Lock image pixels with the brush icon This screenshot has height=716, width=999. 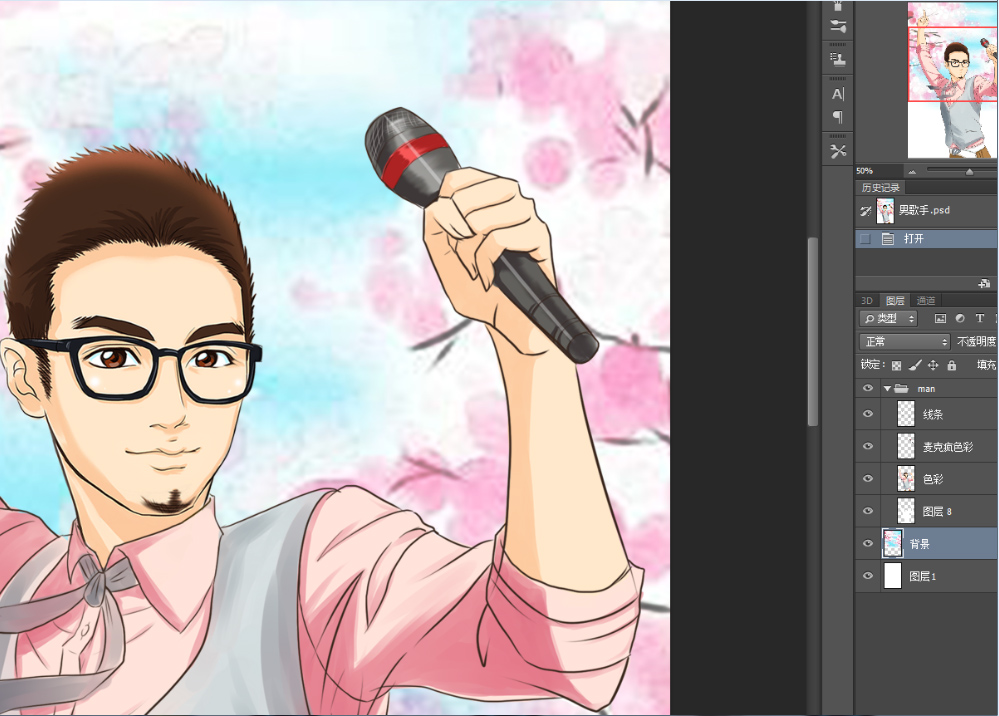pyautogui.click(x=914, y=366)
